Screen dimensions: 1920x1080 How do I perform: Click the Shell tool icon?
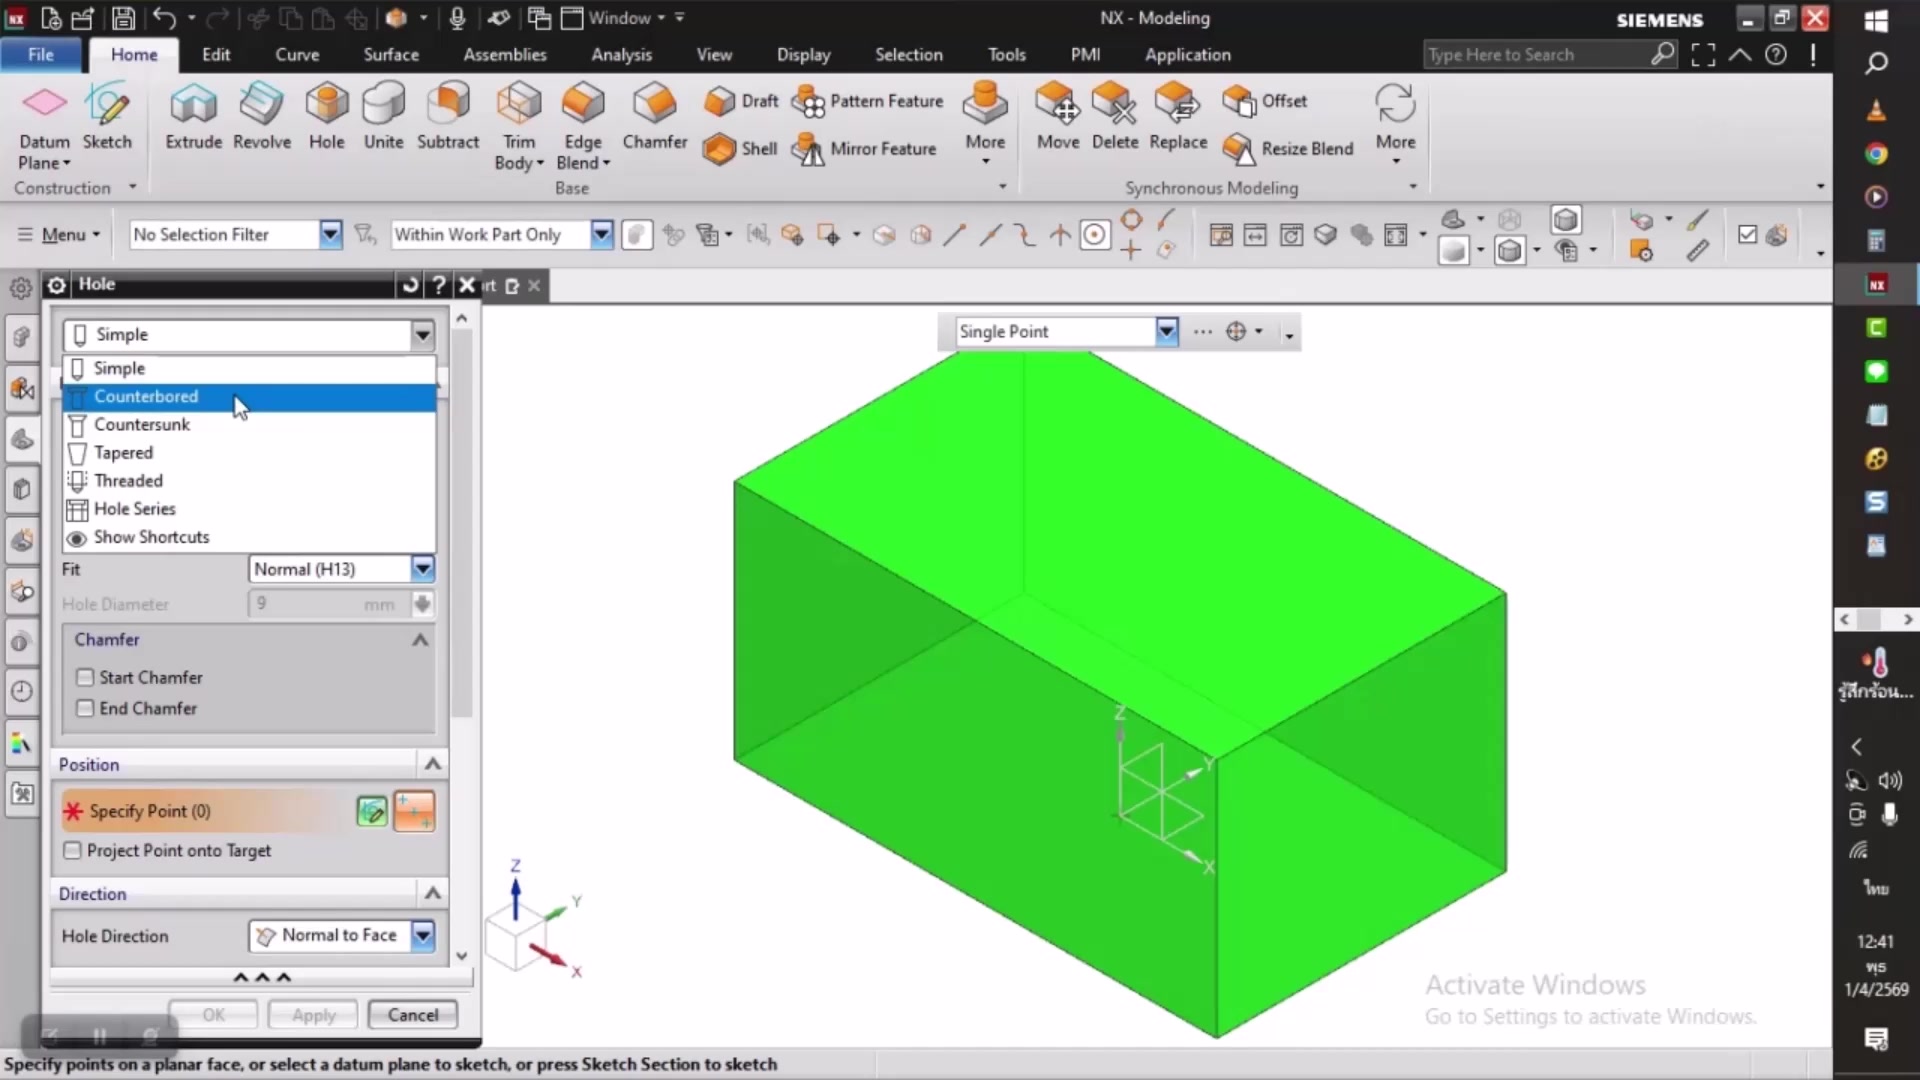tap(740, 149)
